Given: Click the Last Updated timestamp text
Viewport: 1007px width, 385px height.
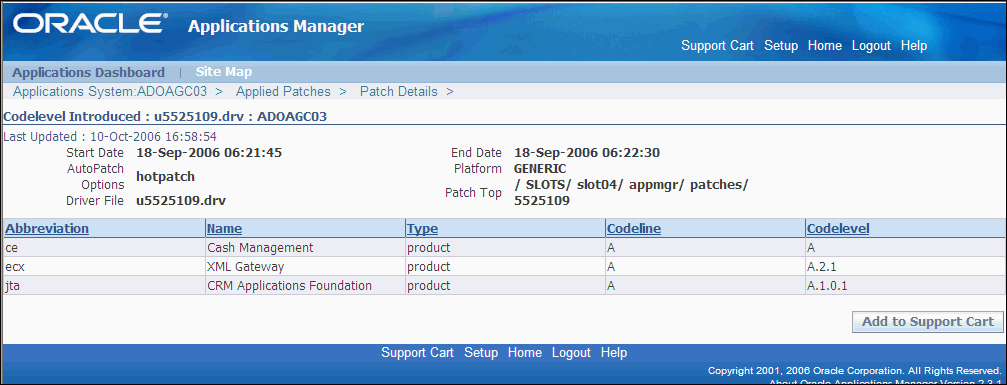Looking at the screenshot, I should click(x=110, y=137).
